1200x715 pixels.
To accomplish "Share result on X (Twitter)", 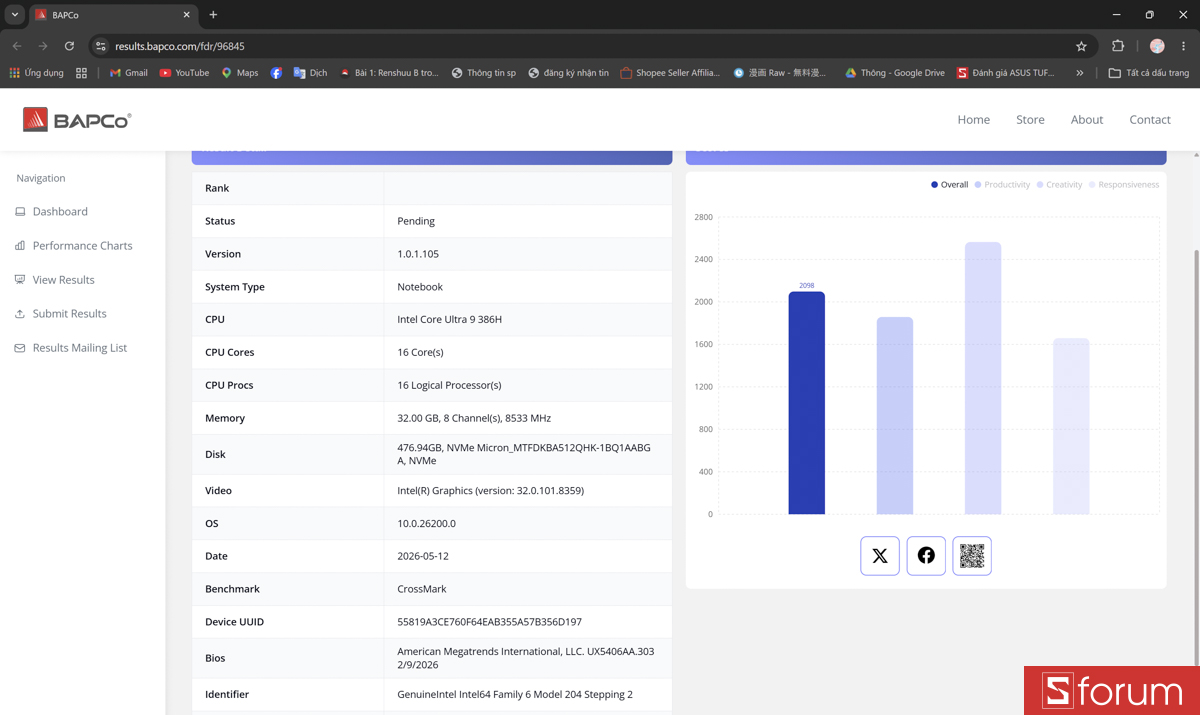I will click(x=880, y=556).
